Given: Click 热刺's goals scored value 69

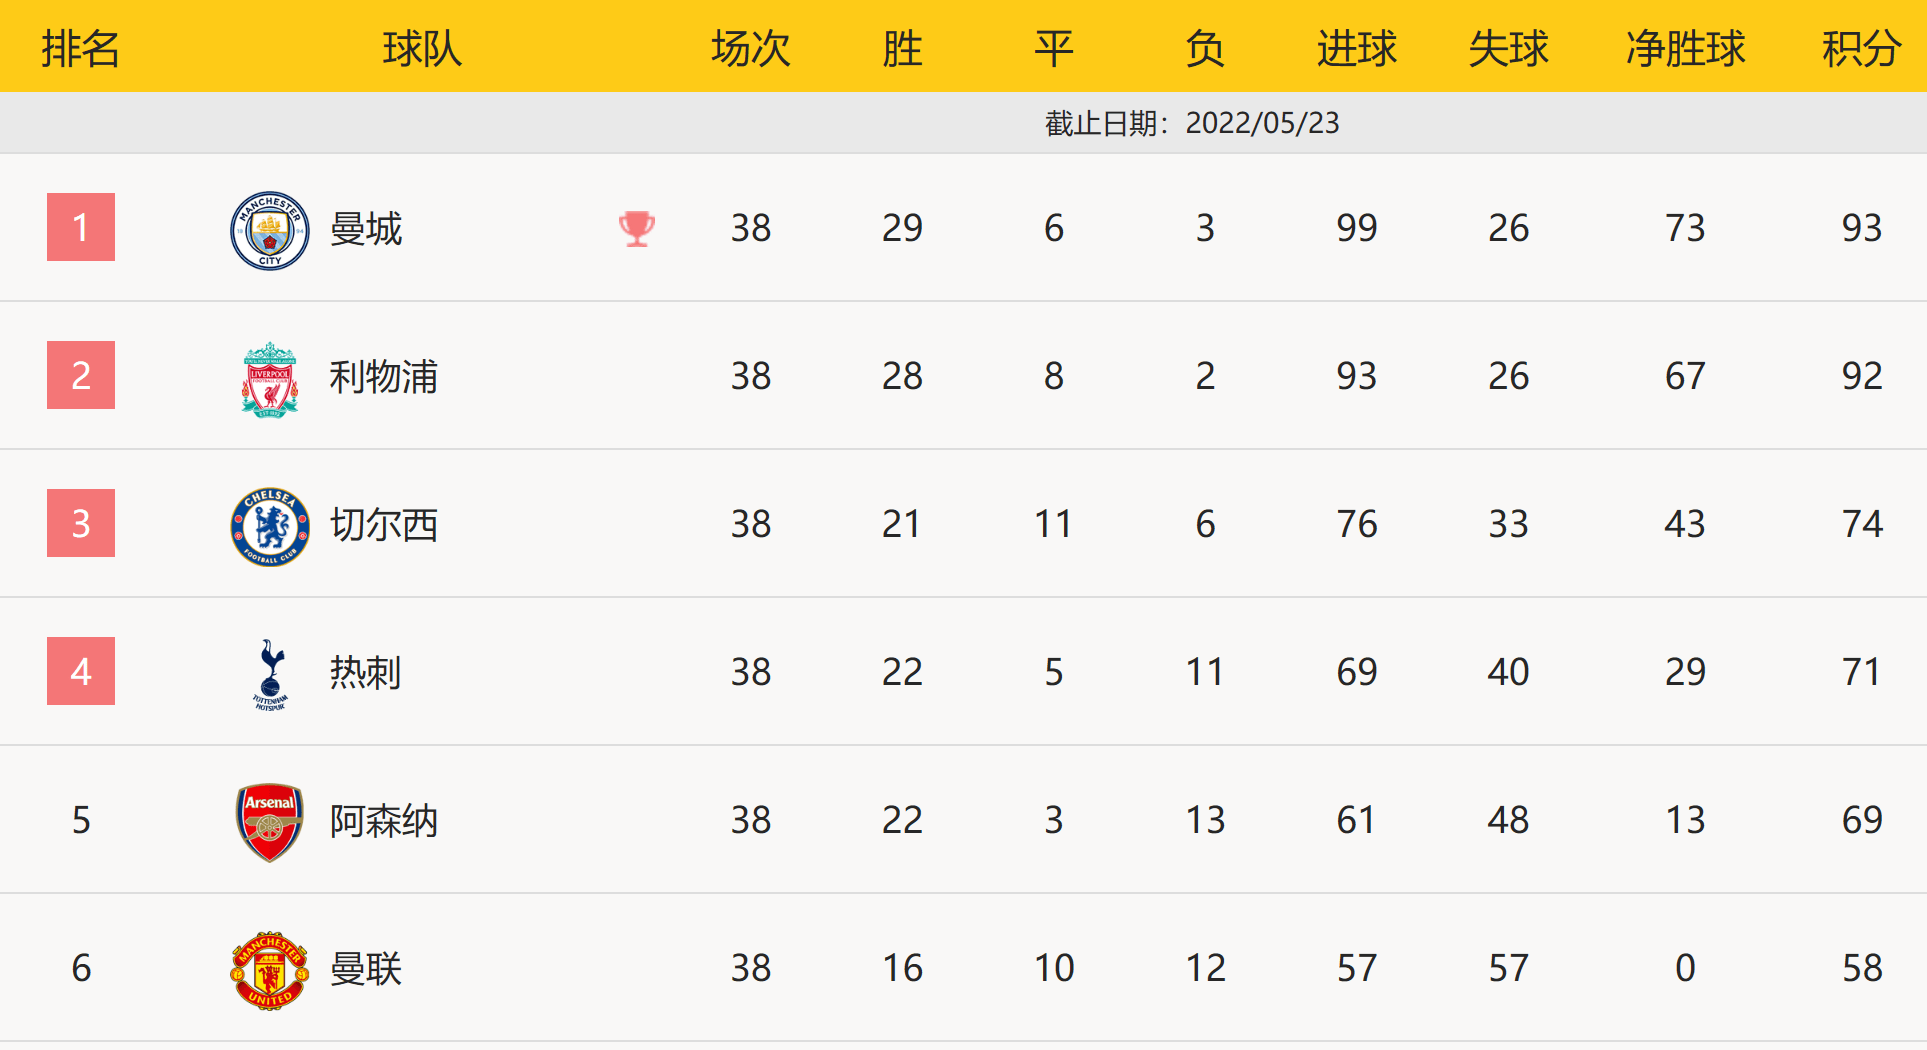Looking at the screenshot, I should pyautogui.click(x=1356, y=672).
